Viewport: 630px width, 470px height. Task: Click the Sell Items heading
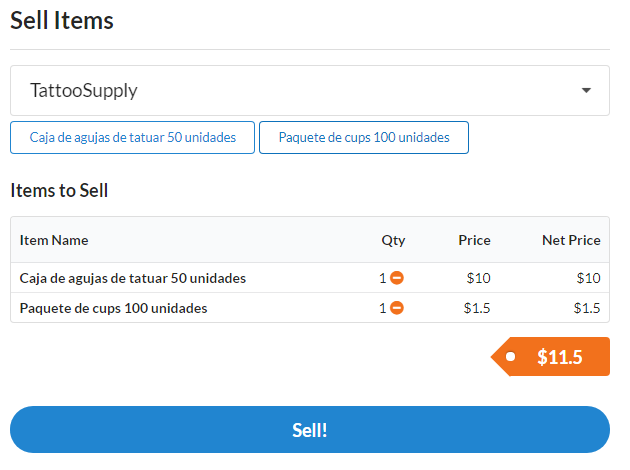pyautogui.click(x=62, y=20)
